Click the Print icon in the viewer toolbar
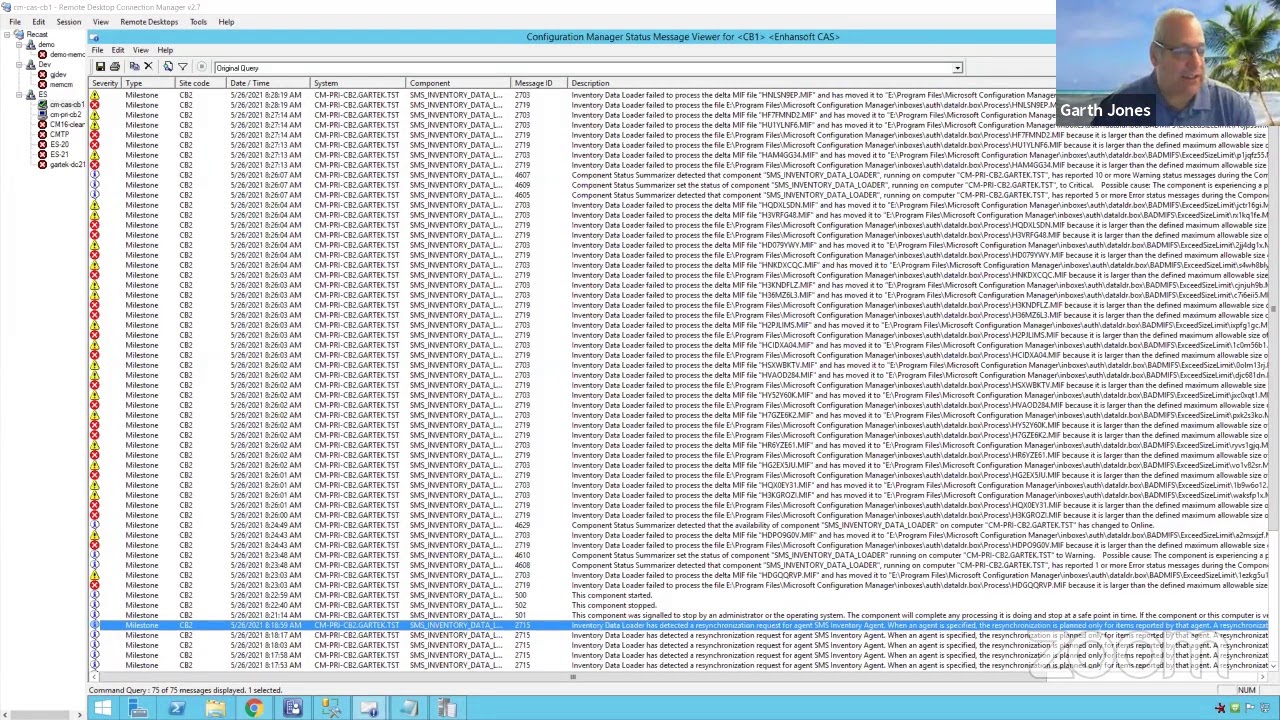The height and width of the screenshot is (720, 1280). tap(115, 67)
